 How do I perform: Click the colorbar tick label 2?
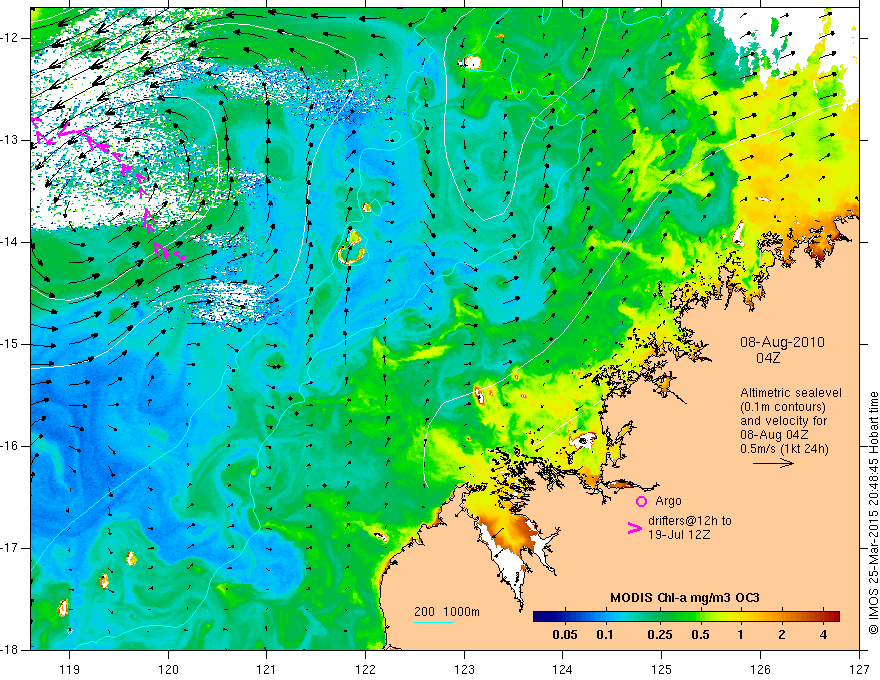point(782,635)
